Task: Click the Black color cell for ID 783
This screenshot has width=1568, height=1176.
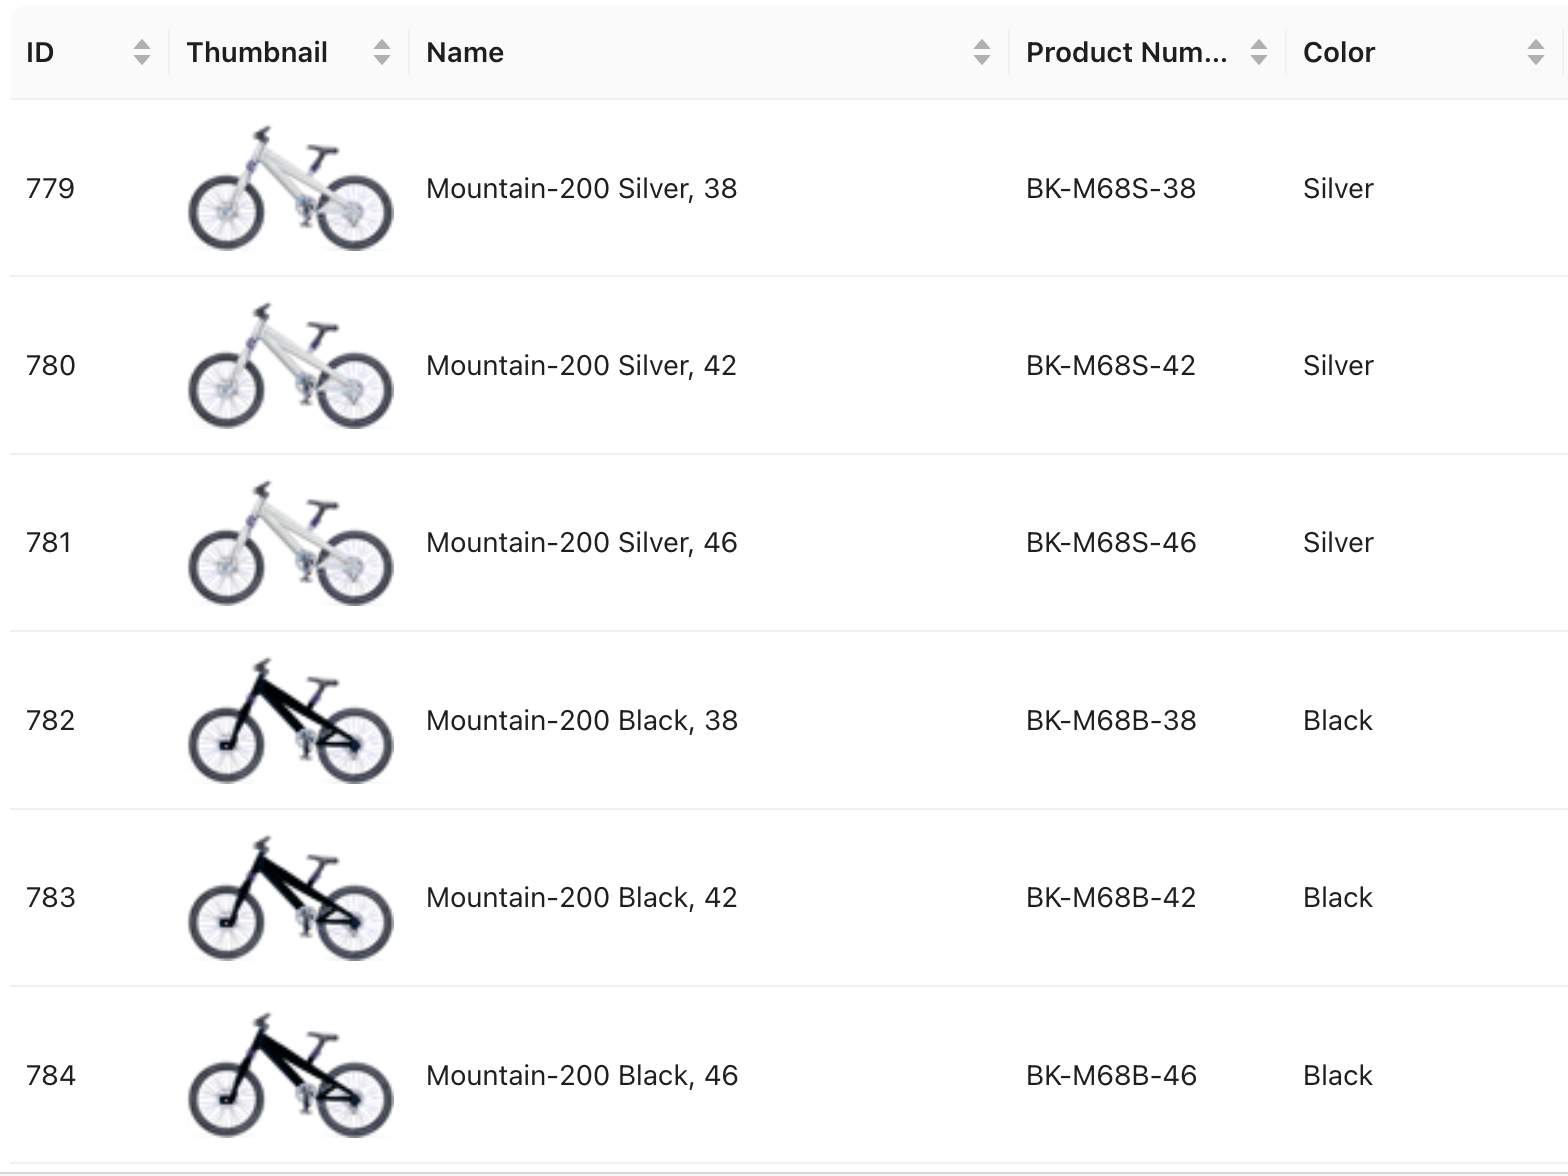Action: [x=1337, y=898]
